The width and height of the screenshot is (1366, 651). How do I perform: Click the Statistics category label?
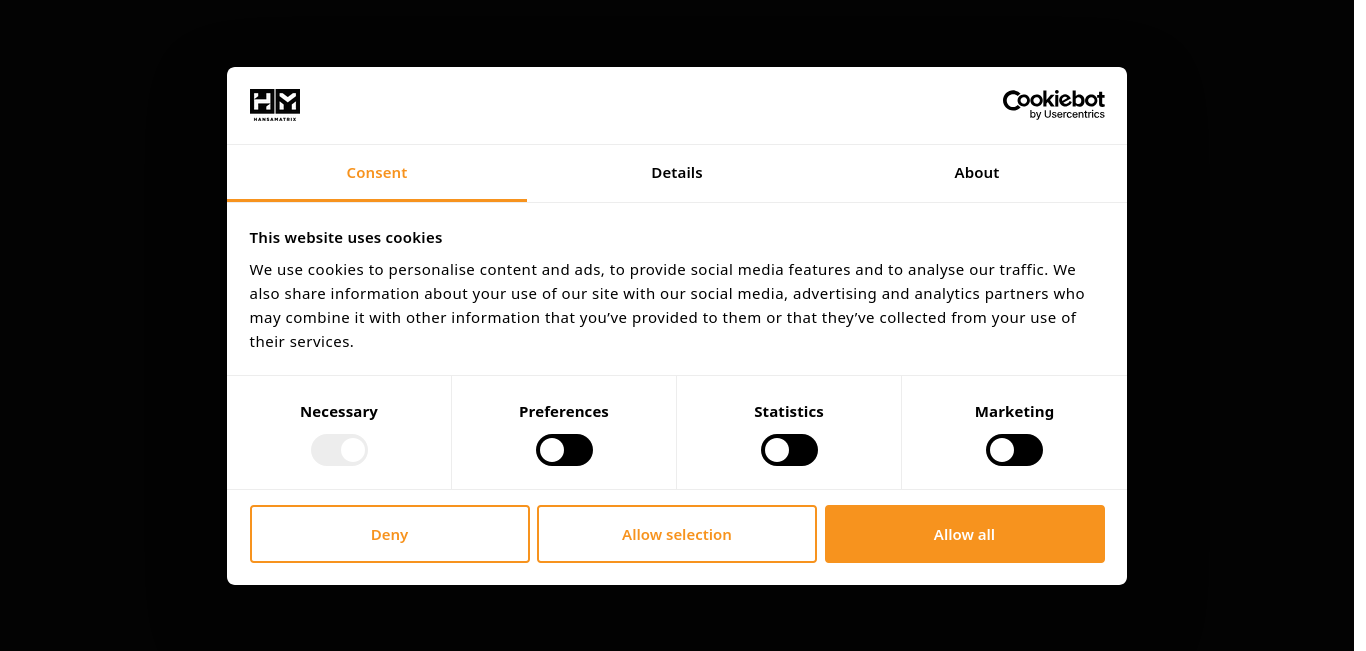point(789,412)
